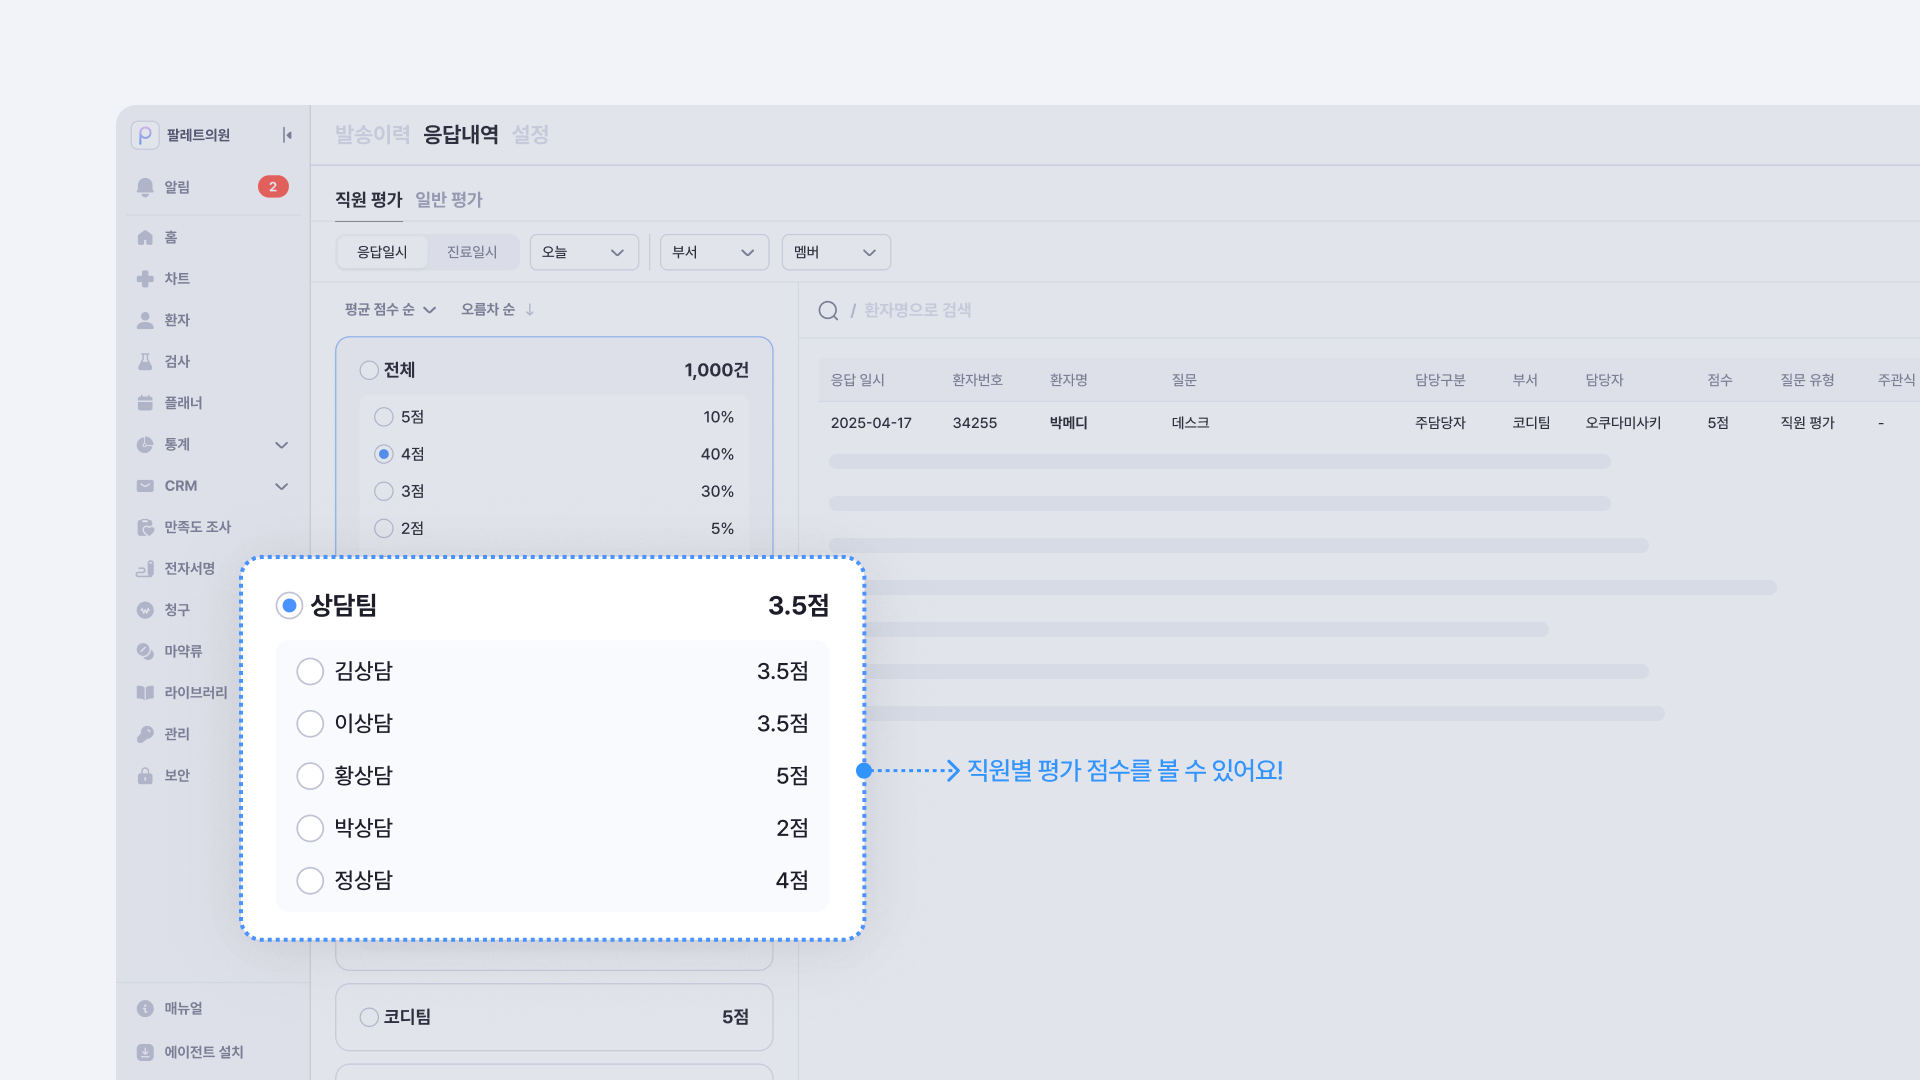1920x1080 pixels.
Task: Select the 5점 radio option
Action: pyautogui.click(x=384, y=417)
